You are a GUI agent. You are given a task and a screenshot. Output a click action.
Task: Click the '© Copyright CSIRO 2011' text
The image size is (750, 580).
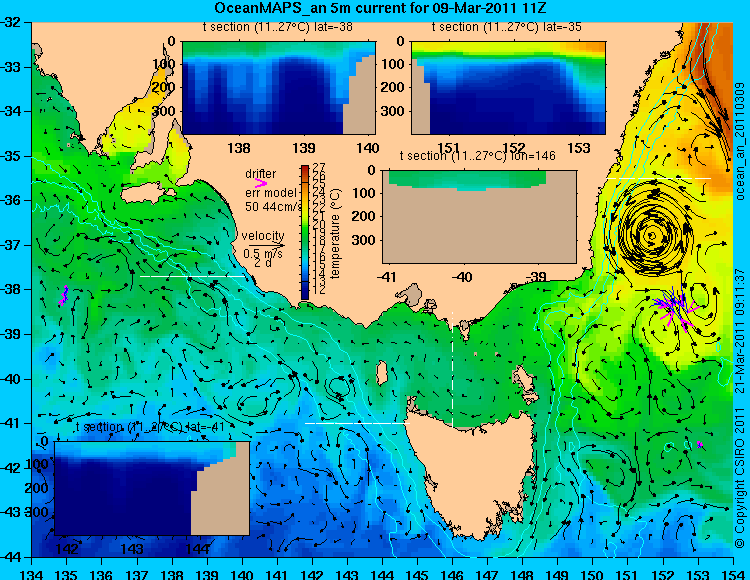tap(740, 477)
